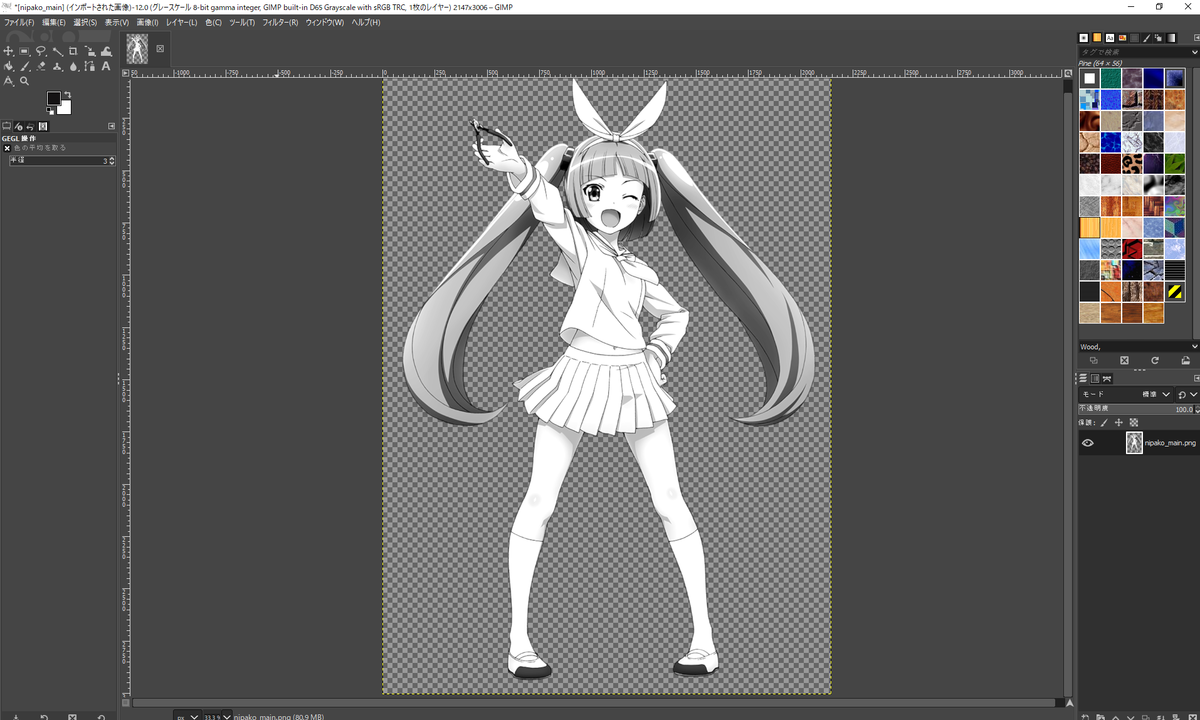This screenshot has height=720, width=1200.
Task: Select the Fuzzy Select wand tool
Action: [57, 51]
